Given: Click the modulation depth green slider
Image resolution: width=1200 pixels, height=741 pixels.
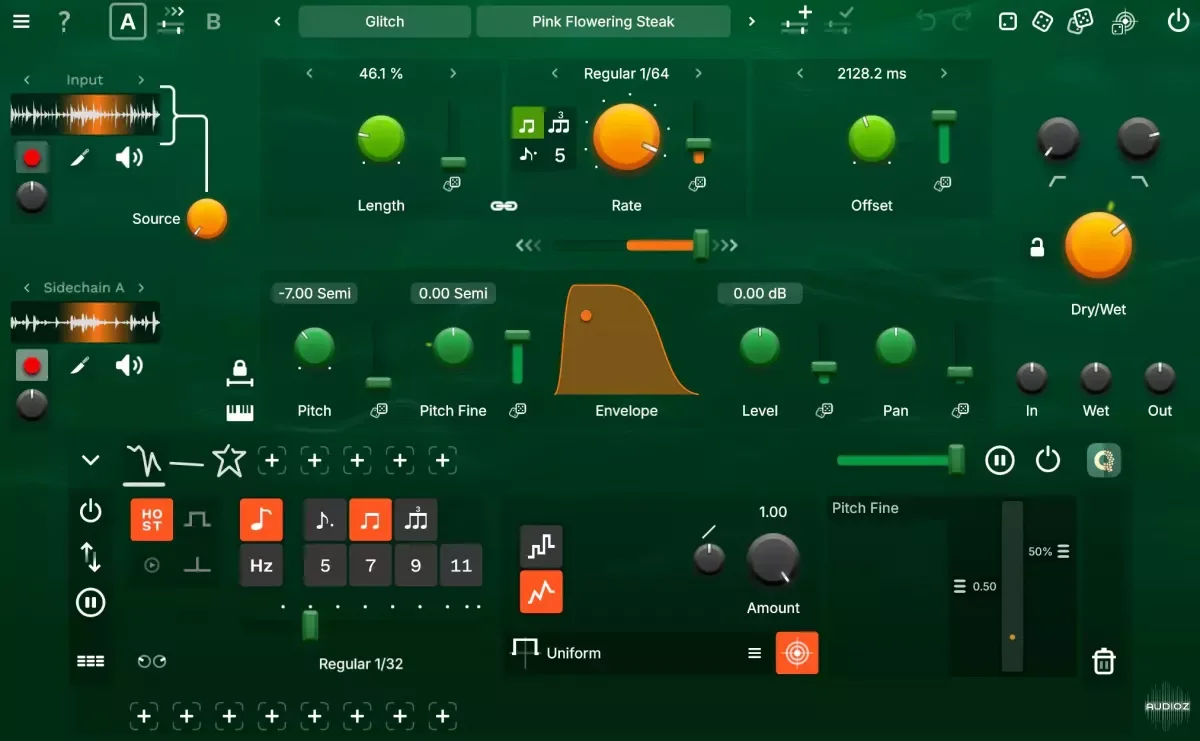Looking at the screenshot, I should [x=900, y=460].
